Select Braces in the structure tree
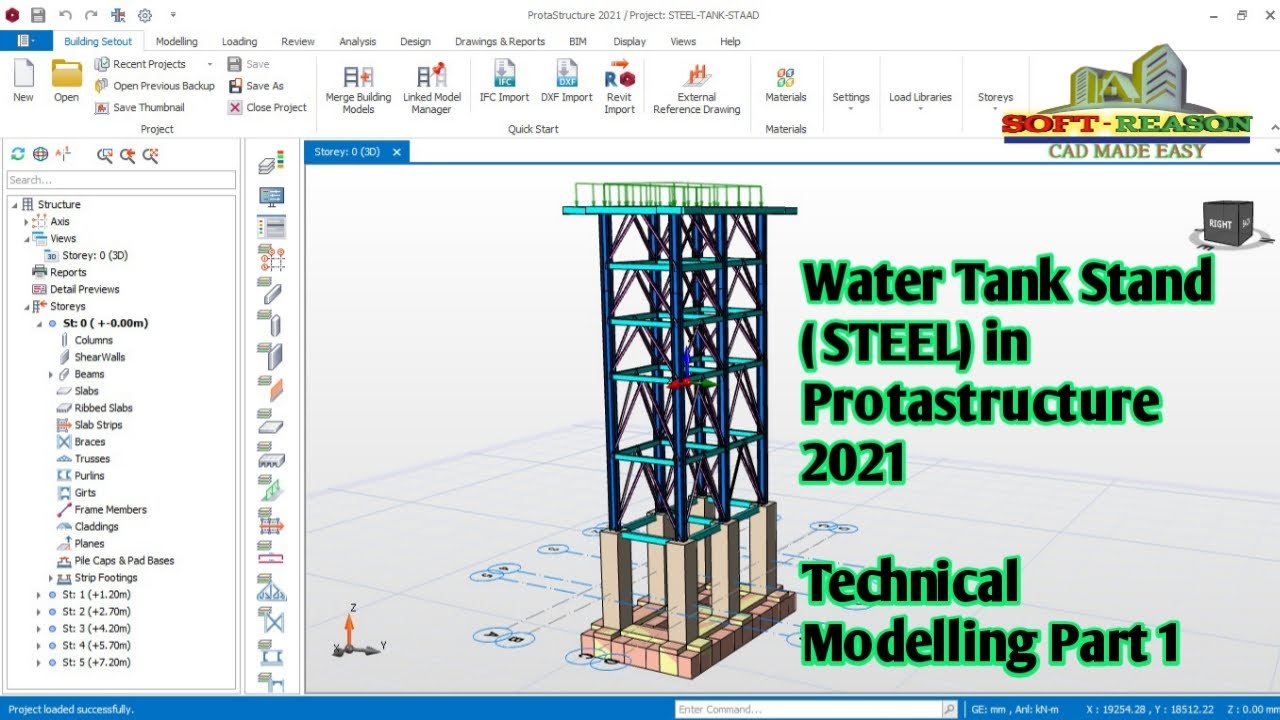Image resolution: width=1280 pixels, height=720 pixels. pos(89,443)
